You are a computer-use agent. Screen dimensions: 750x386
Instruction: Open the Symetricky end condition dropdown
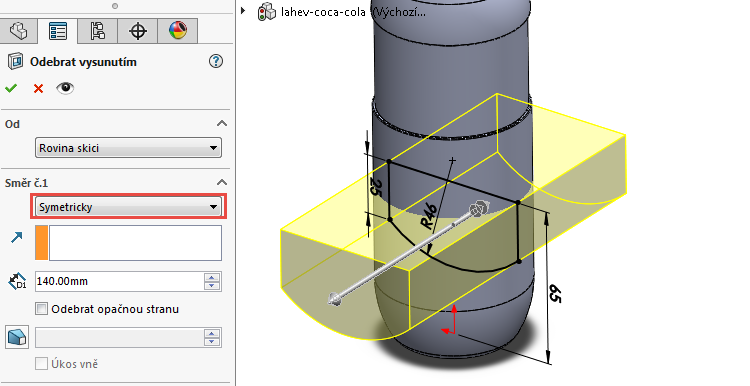[x=129, y=207]
